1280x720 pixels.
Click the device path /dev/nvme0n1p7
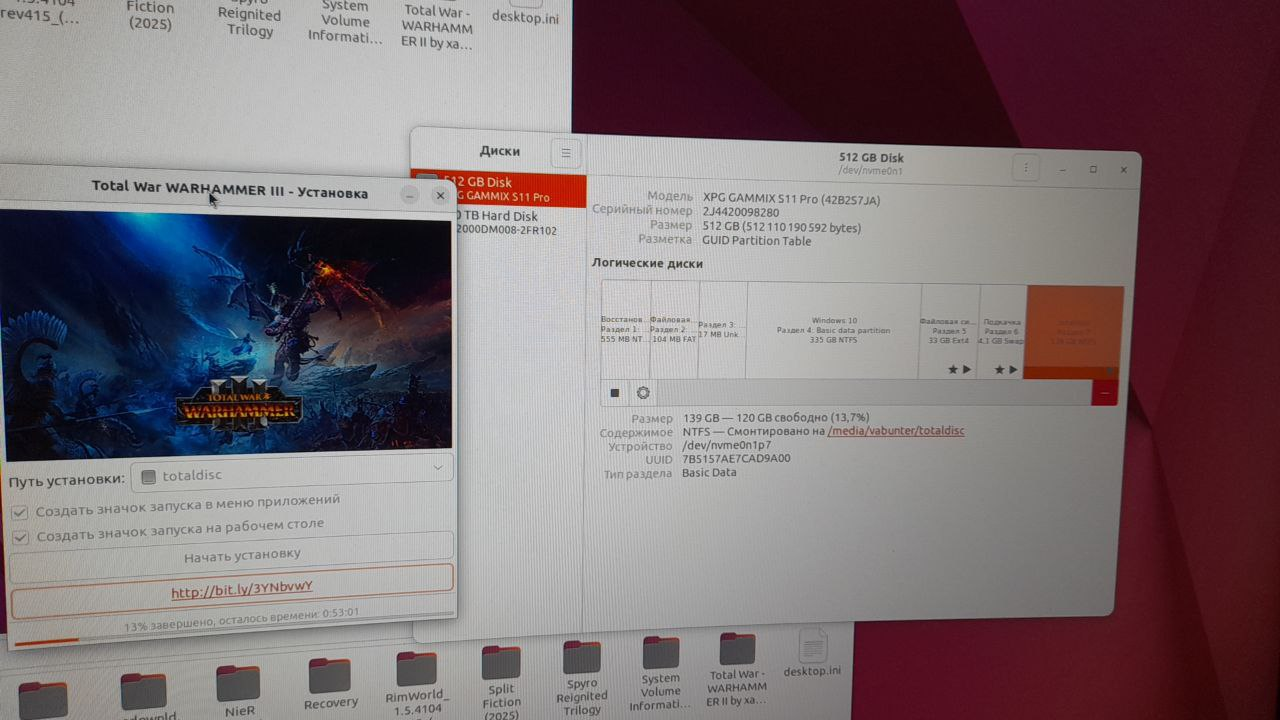coord(726,445)
